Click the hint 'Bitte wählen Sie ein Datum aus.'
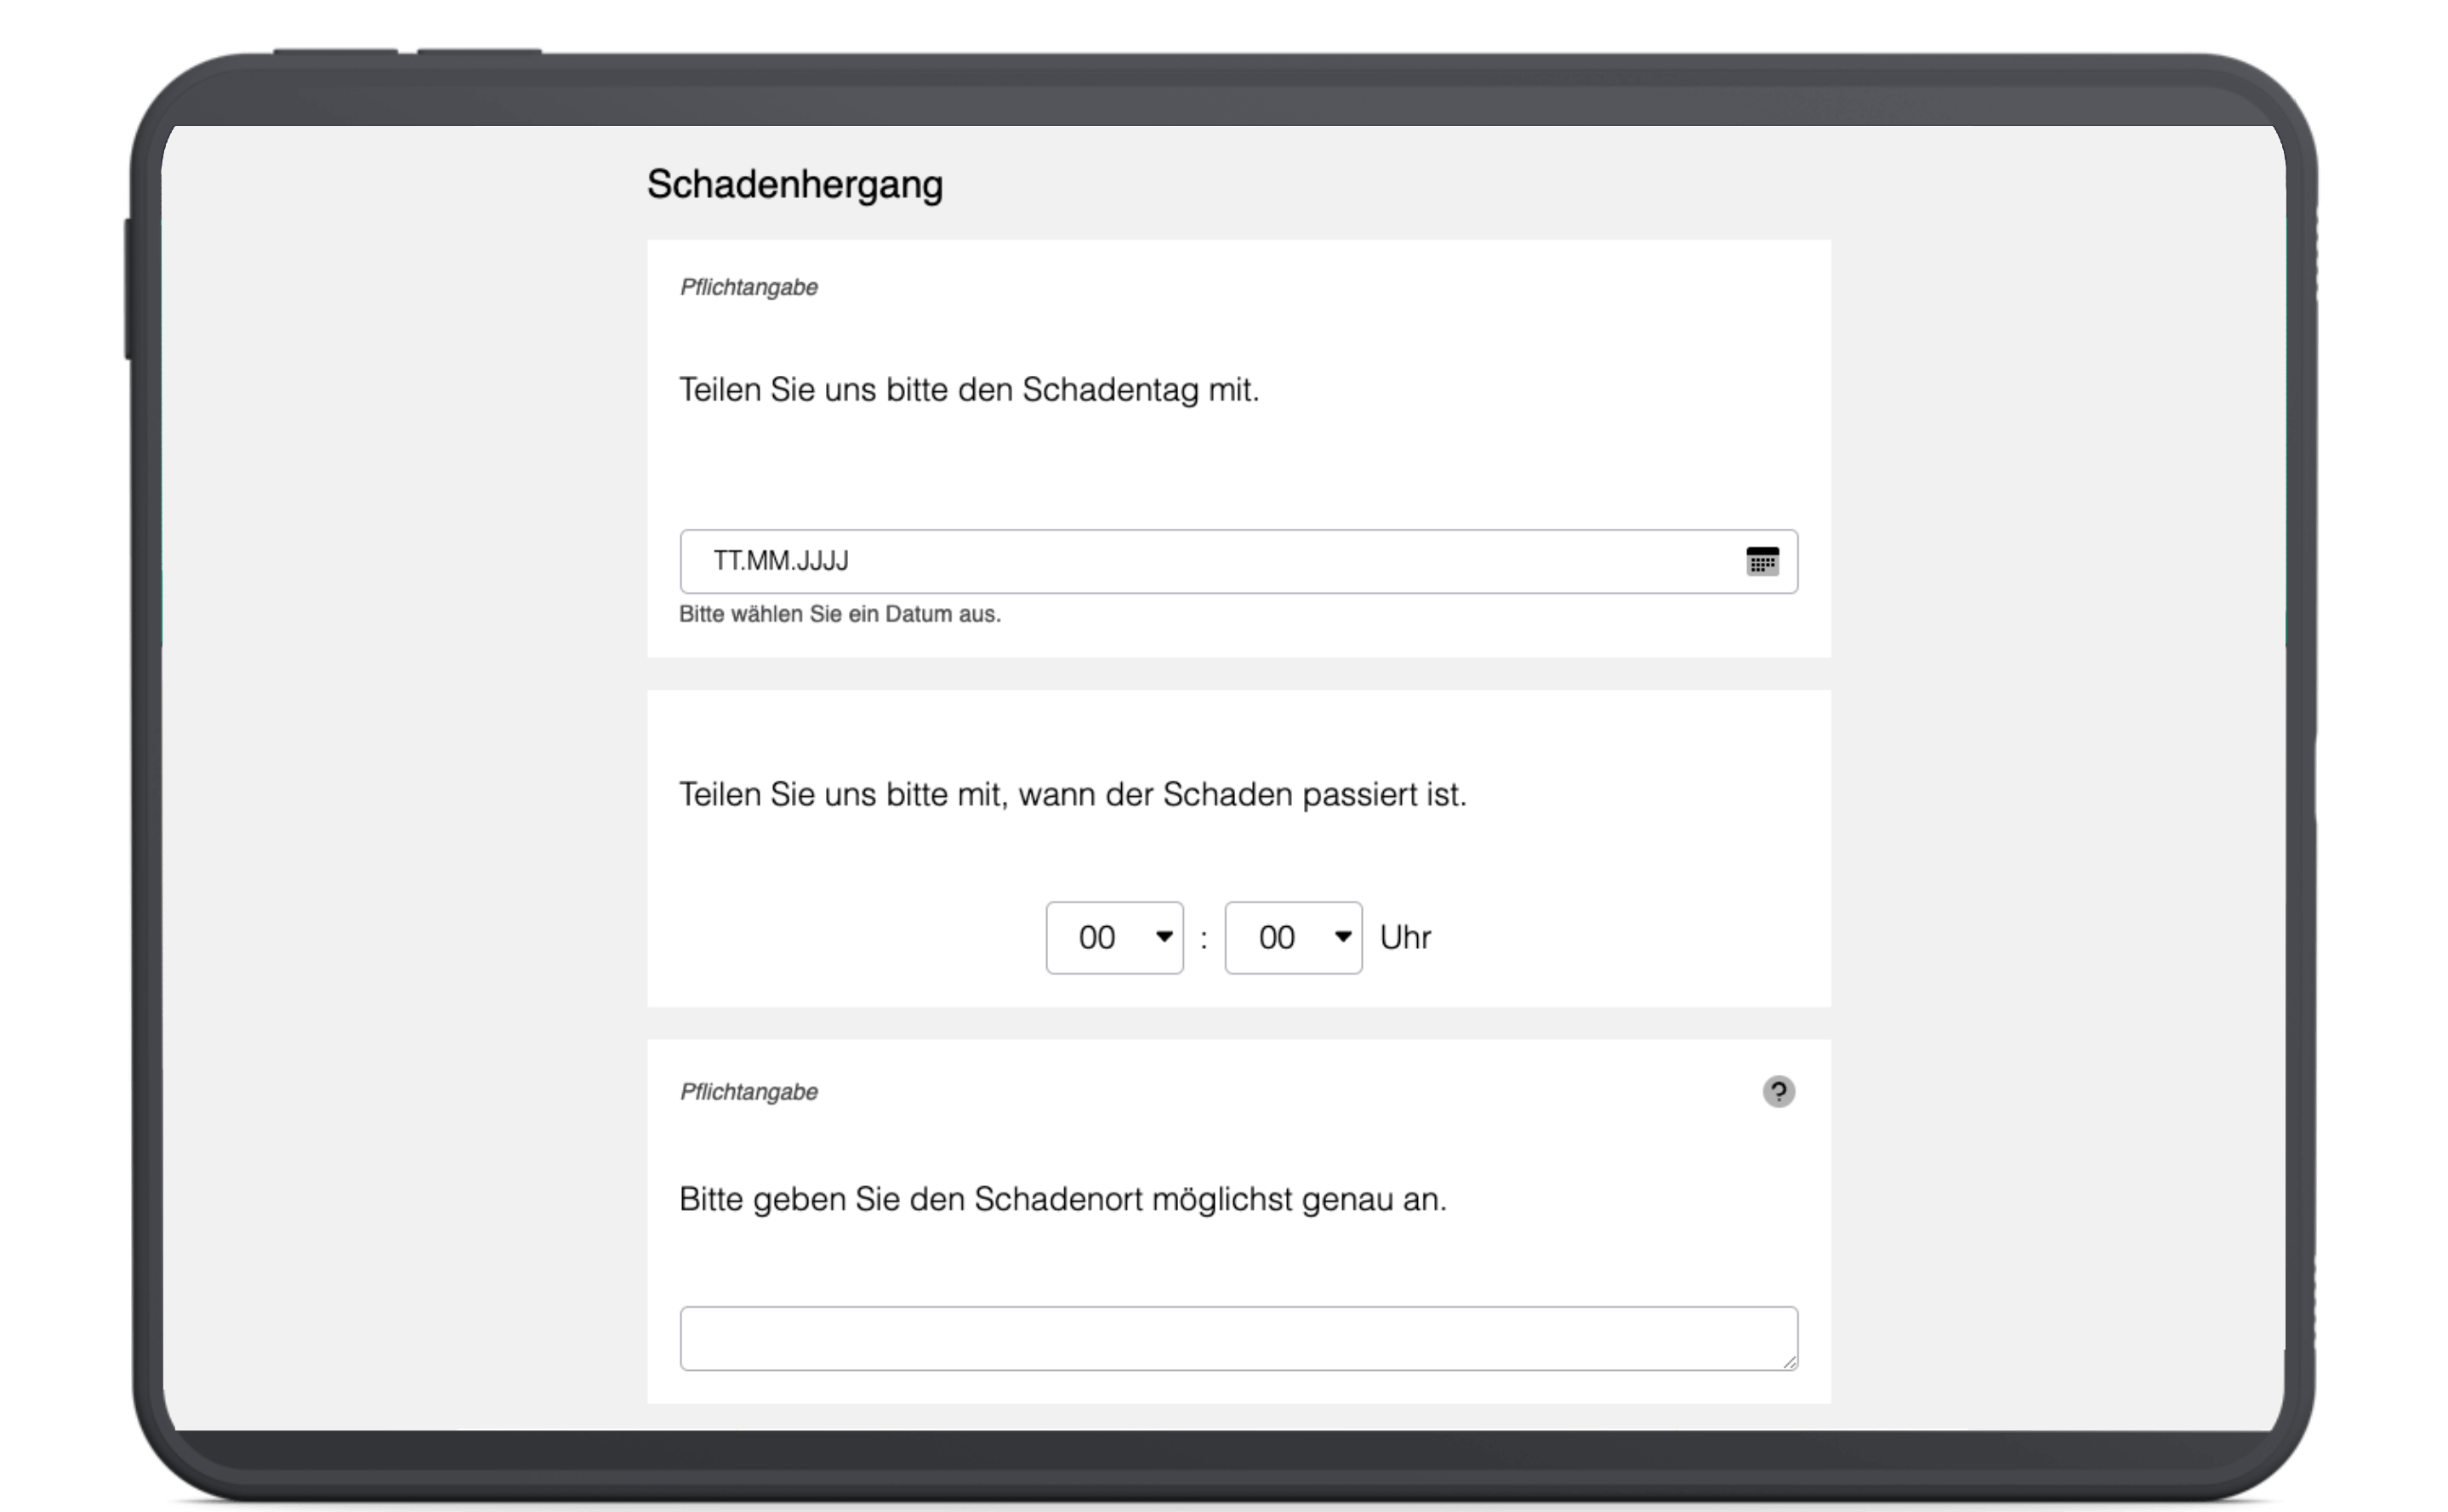This screenshot has width=2448, height=1512. (839, 614)
